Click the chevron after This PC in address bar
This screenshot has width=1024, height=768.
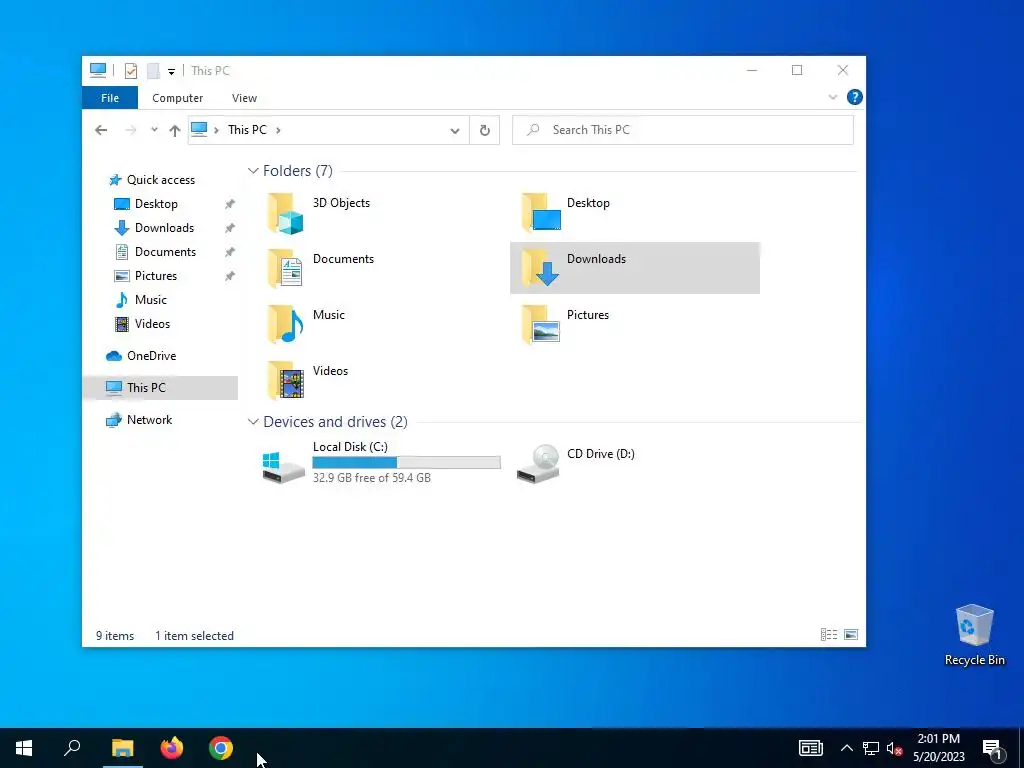coord(278,130)
